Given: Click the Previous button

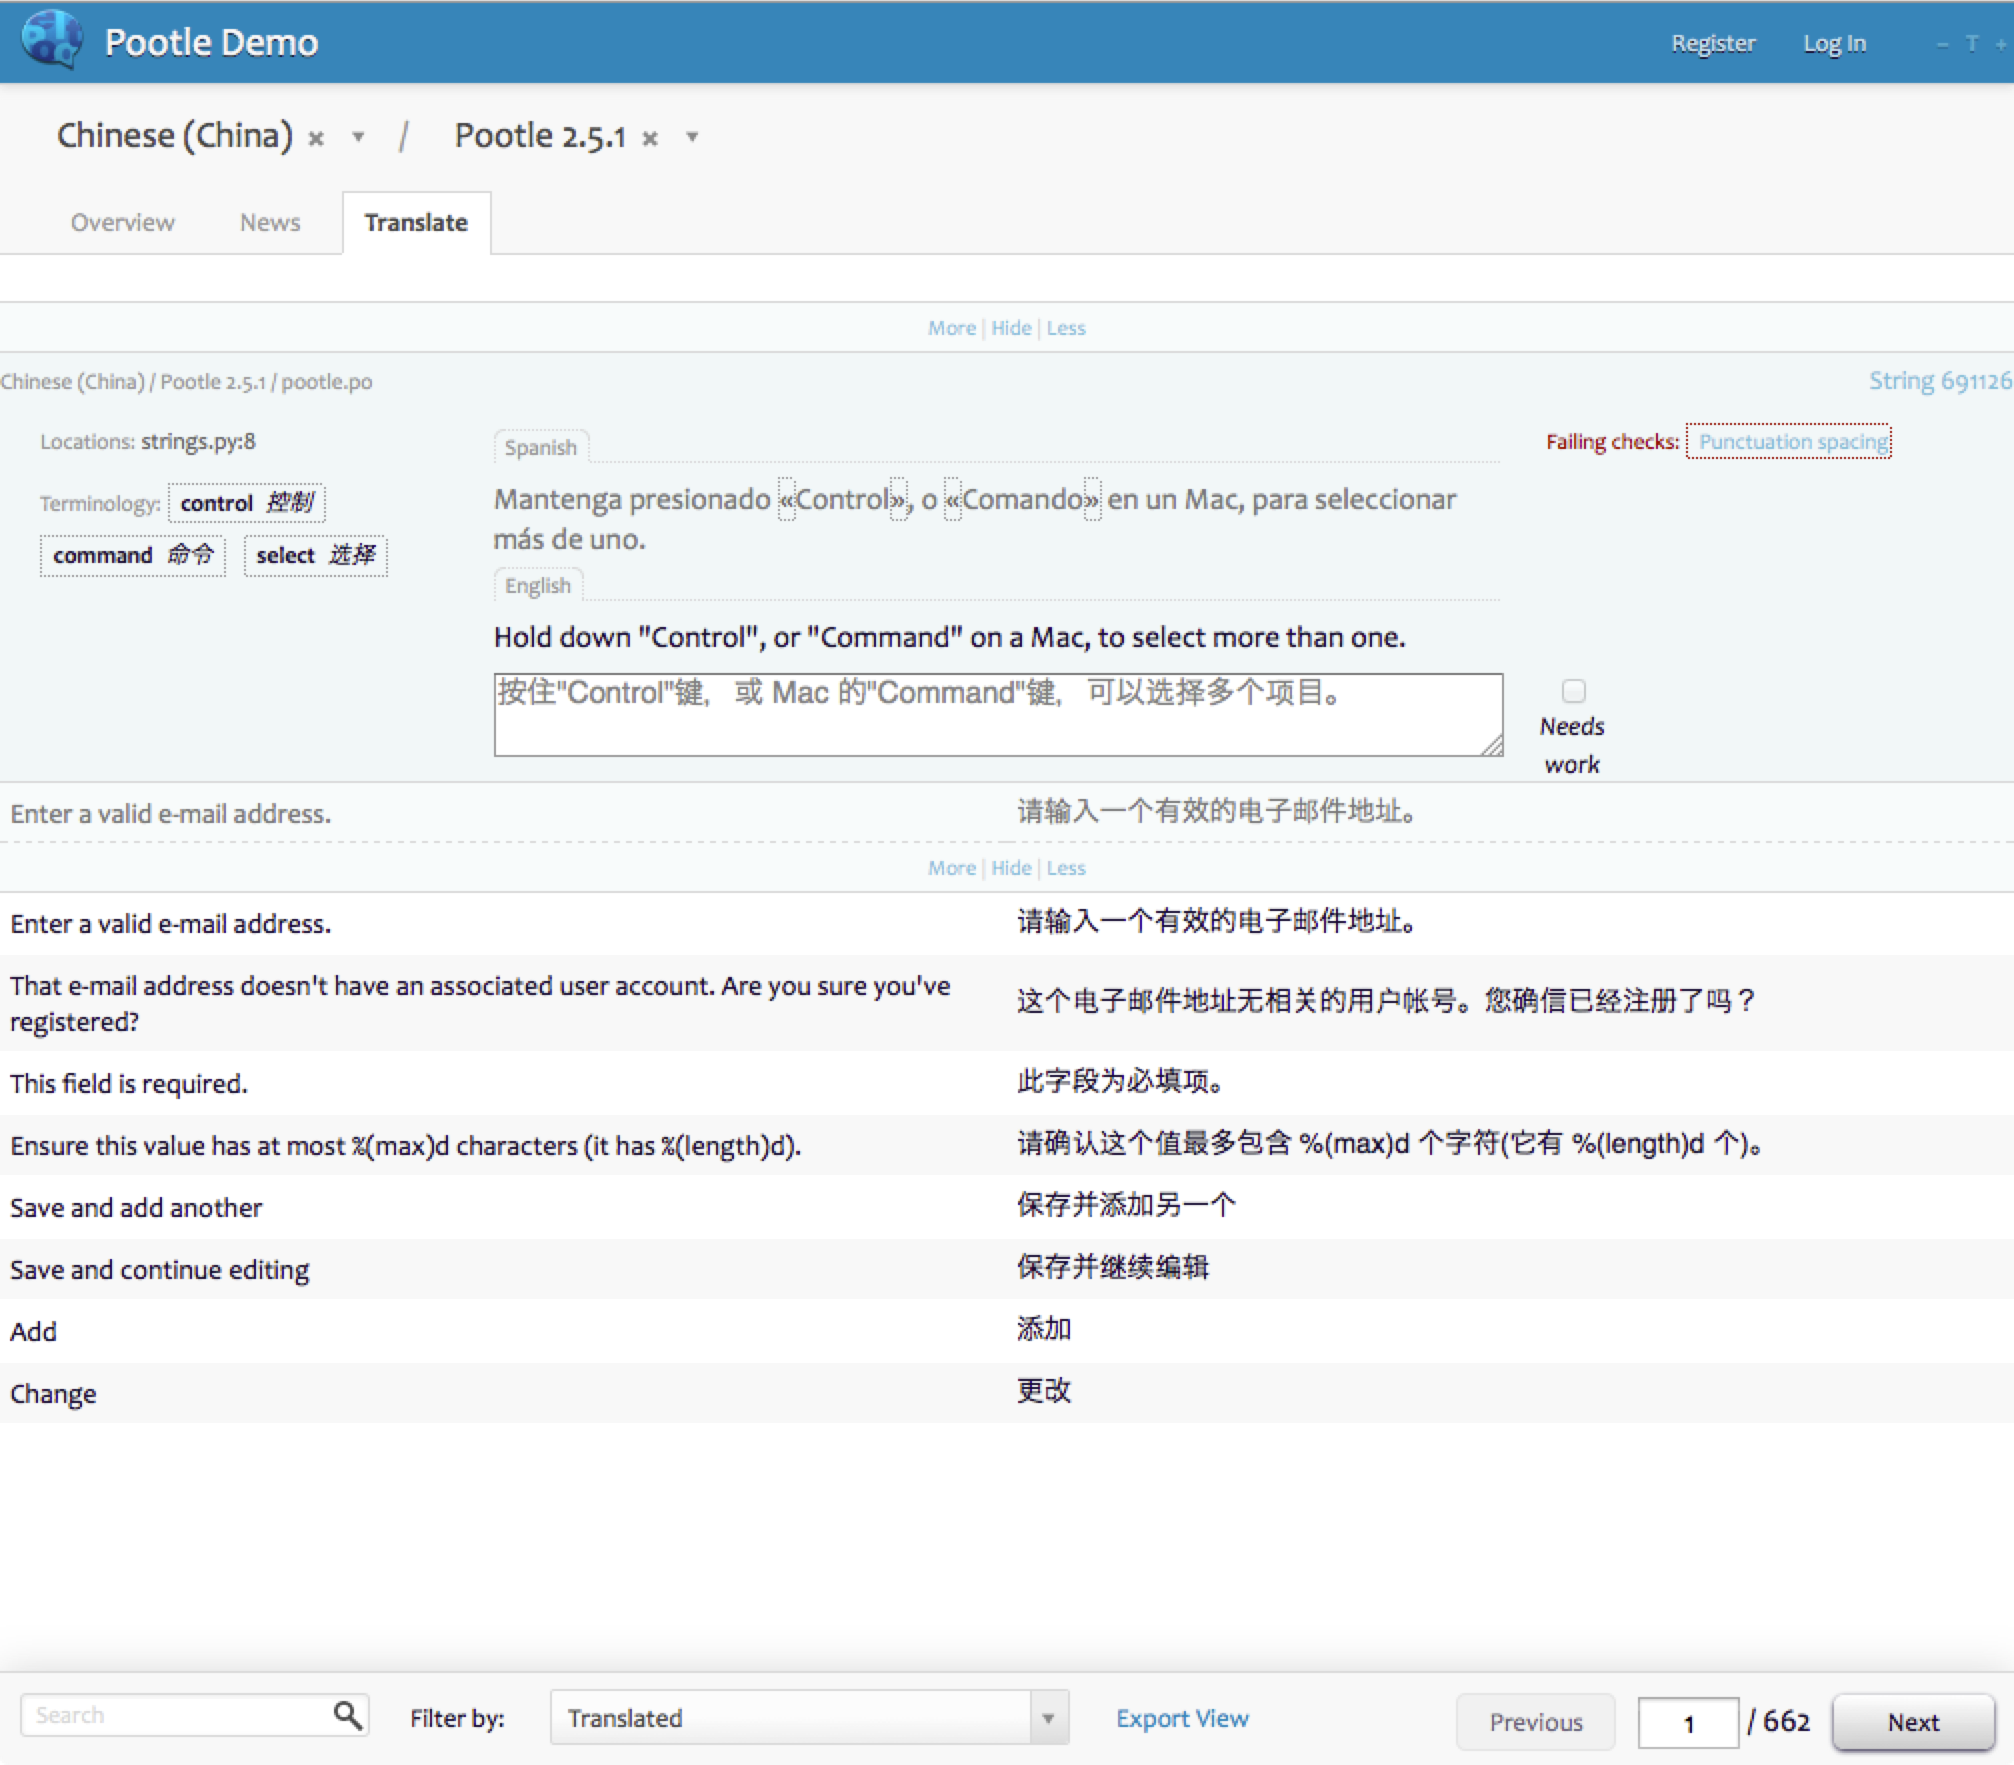Looking at the screenshot, I should (1535, 1721).
